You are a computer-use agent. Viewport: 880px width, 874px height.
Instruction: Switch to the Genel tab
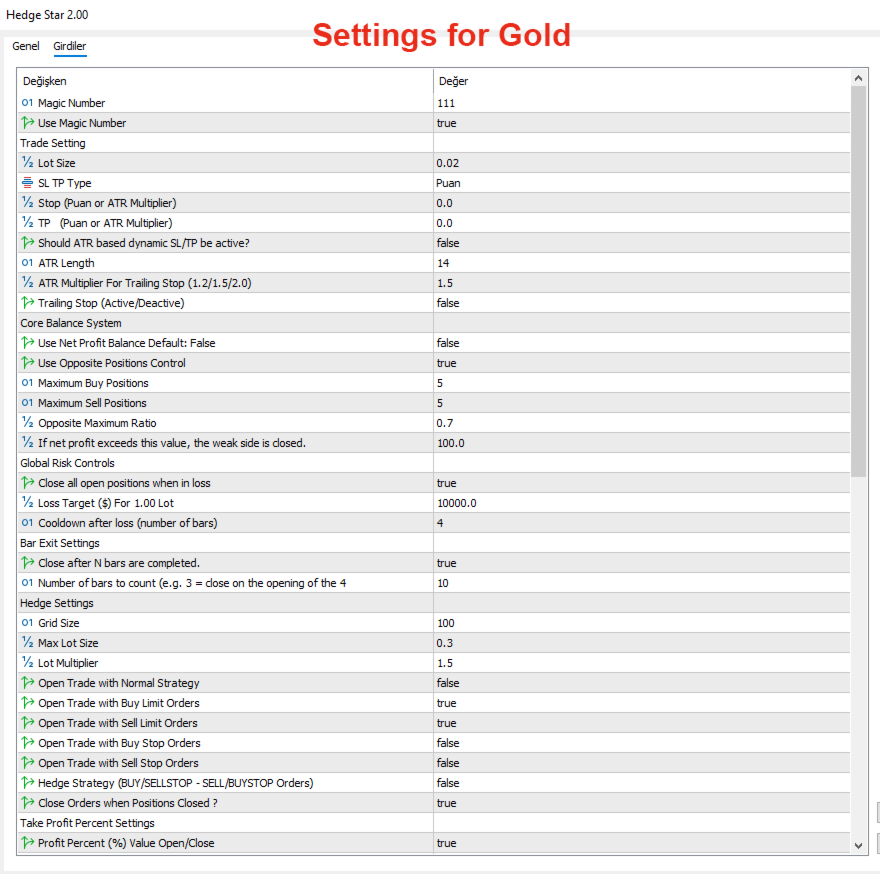coord(26,46)
